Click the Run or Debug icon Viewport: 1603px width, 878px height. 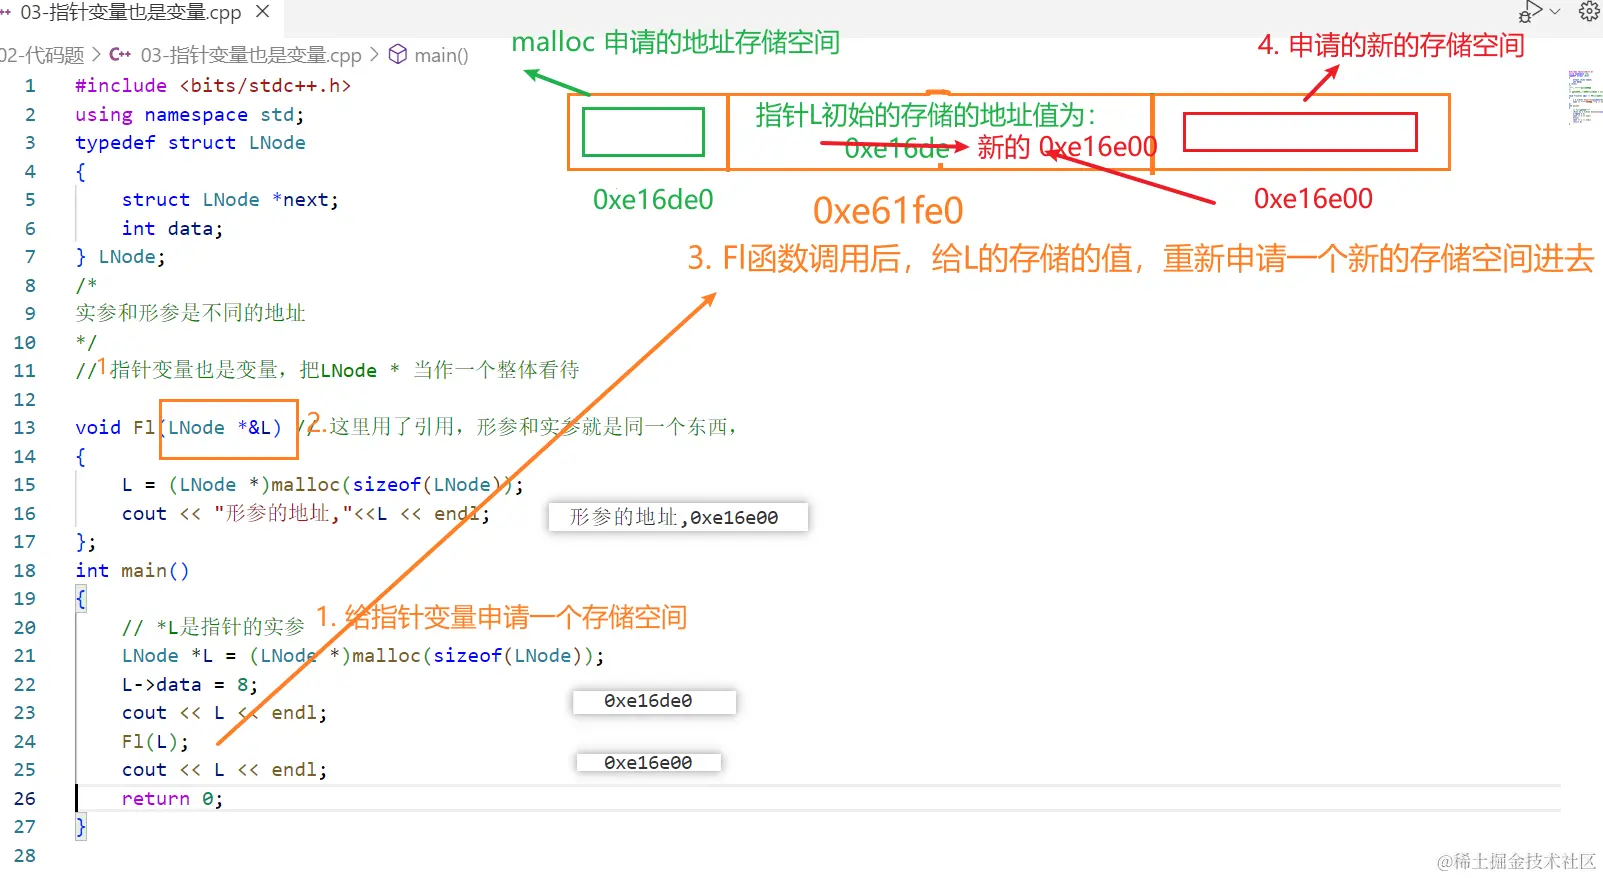tap(1531, 12)
